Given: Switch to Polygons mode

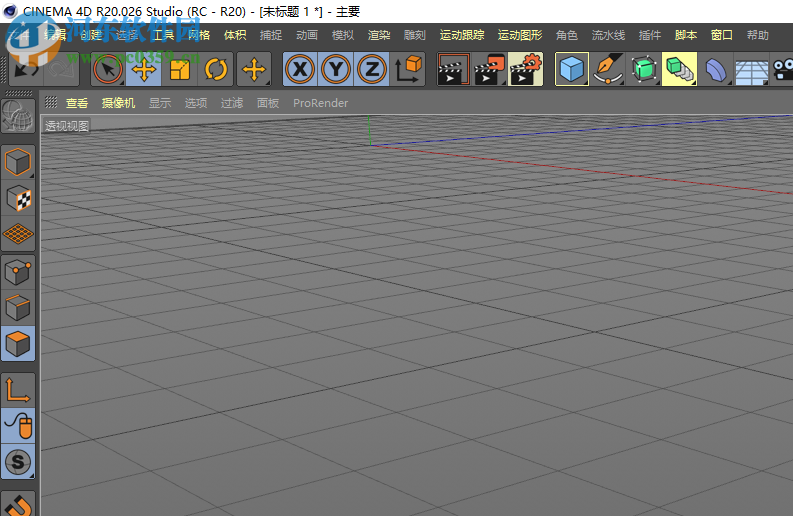Looking at the screenshot, I should click(x=18, y=343).
